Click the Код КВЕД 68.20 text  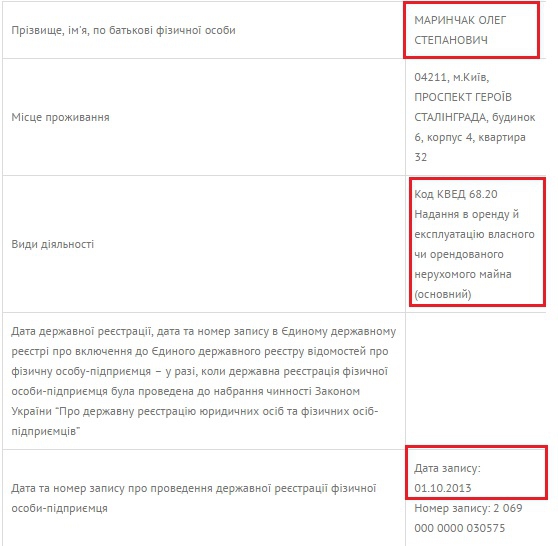(456, 194)
